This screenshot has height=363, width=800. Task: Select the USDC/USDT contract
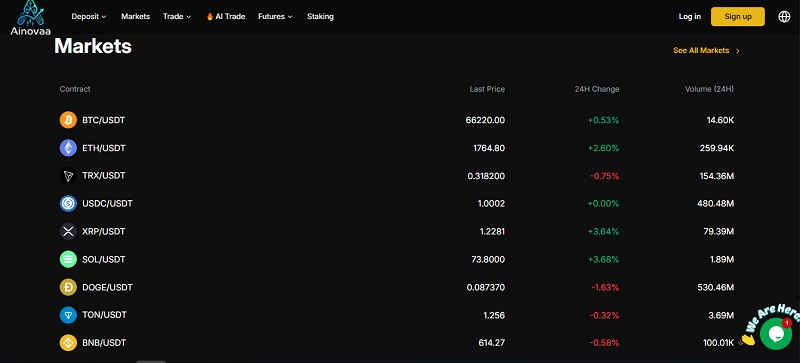pos(107,204)
